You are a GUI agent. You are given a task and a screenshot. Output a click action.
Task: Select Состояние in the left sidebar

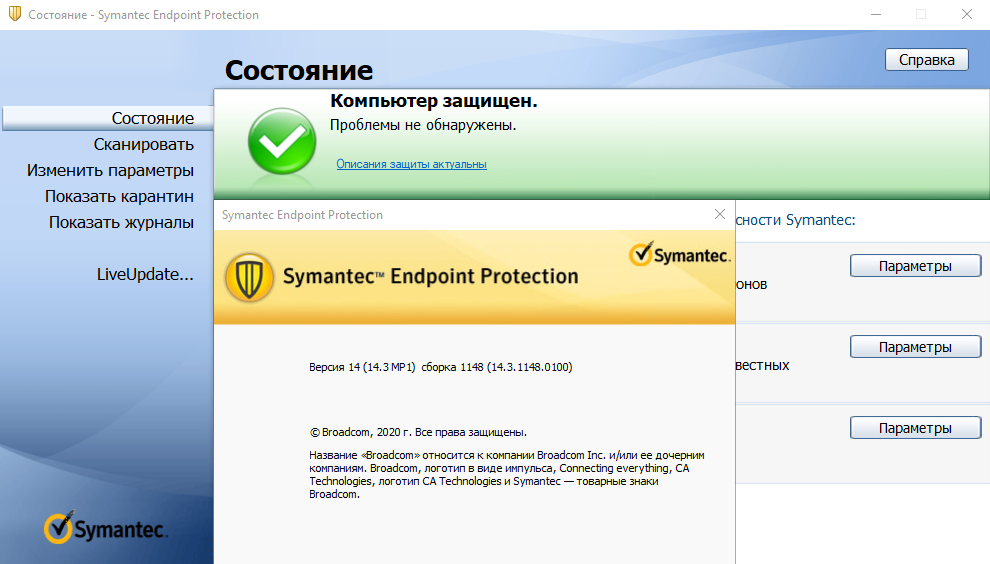pos(108,118)
